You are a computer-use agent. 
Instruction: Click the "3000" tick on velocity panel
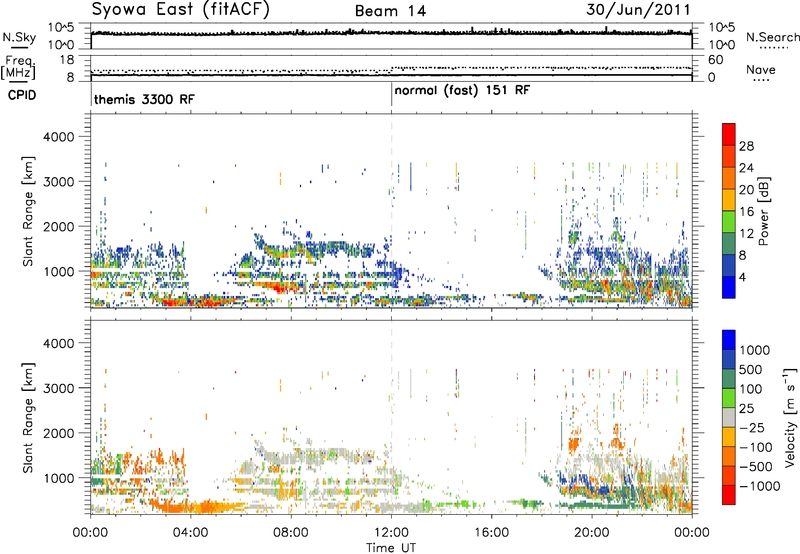click(58, 388)
